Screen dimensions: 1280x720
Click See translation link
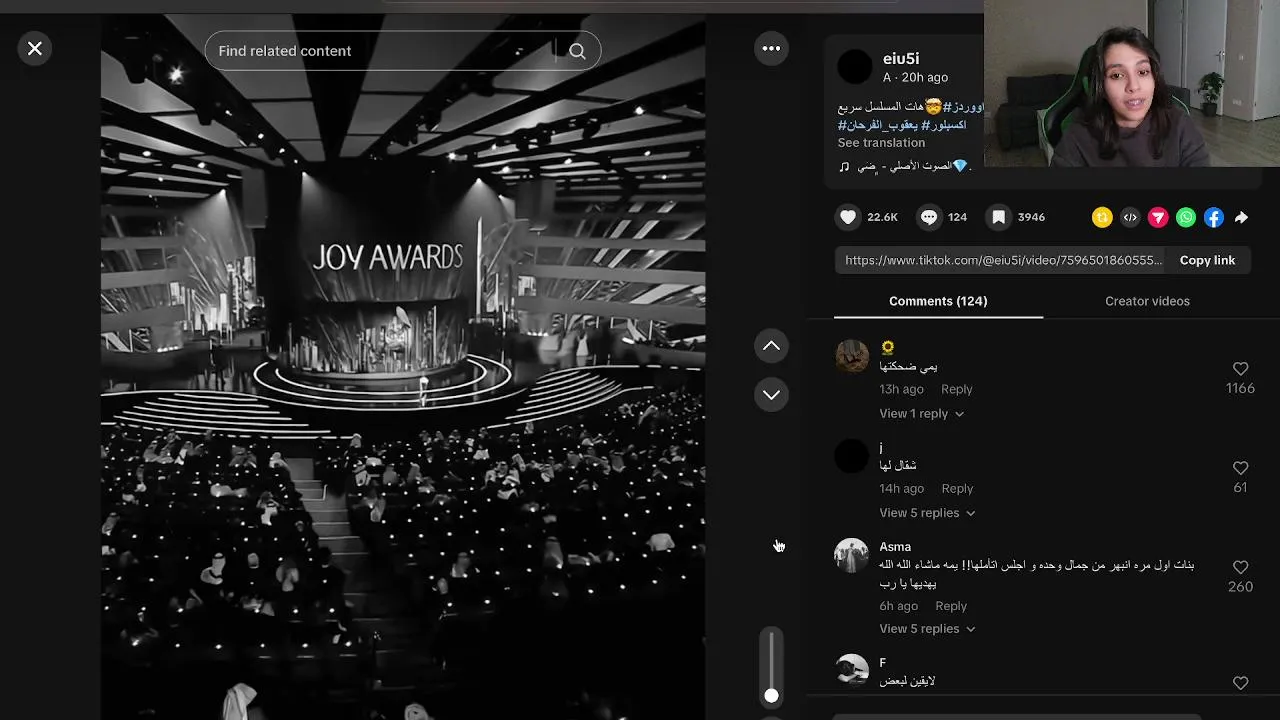coord(881,143)
